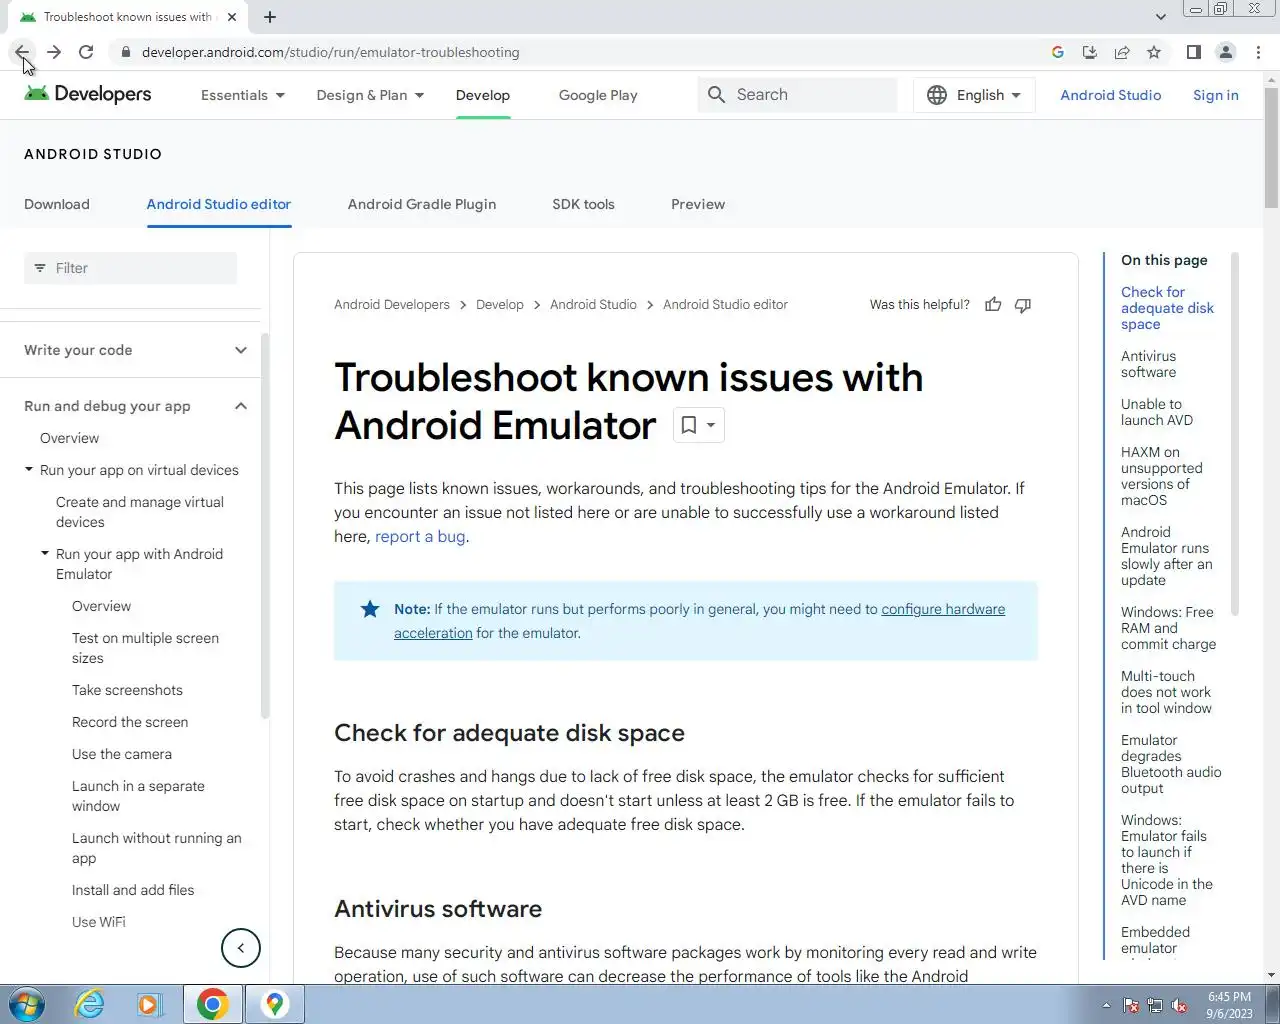Click the browser back arrow
1280x1024 pixels.
coord(22,52)
